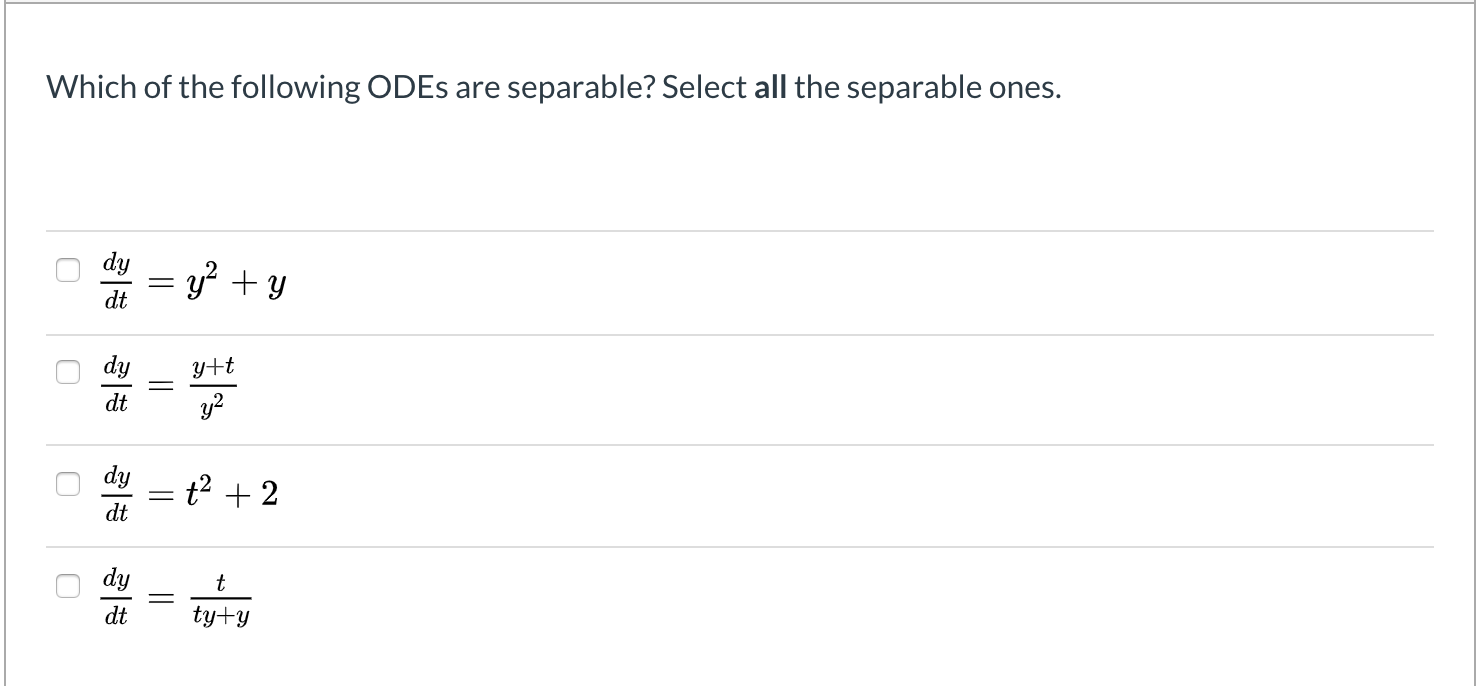Click the equation y² + y

(x=234, y=281)
